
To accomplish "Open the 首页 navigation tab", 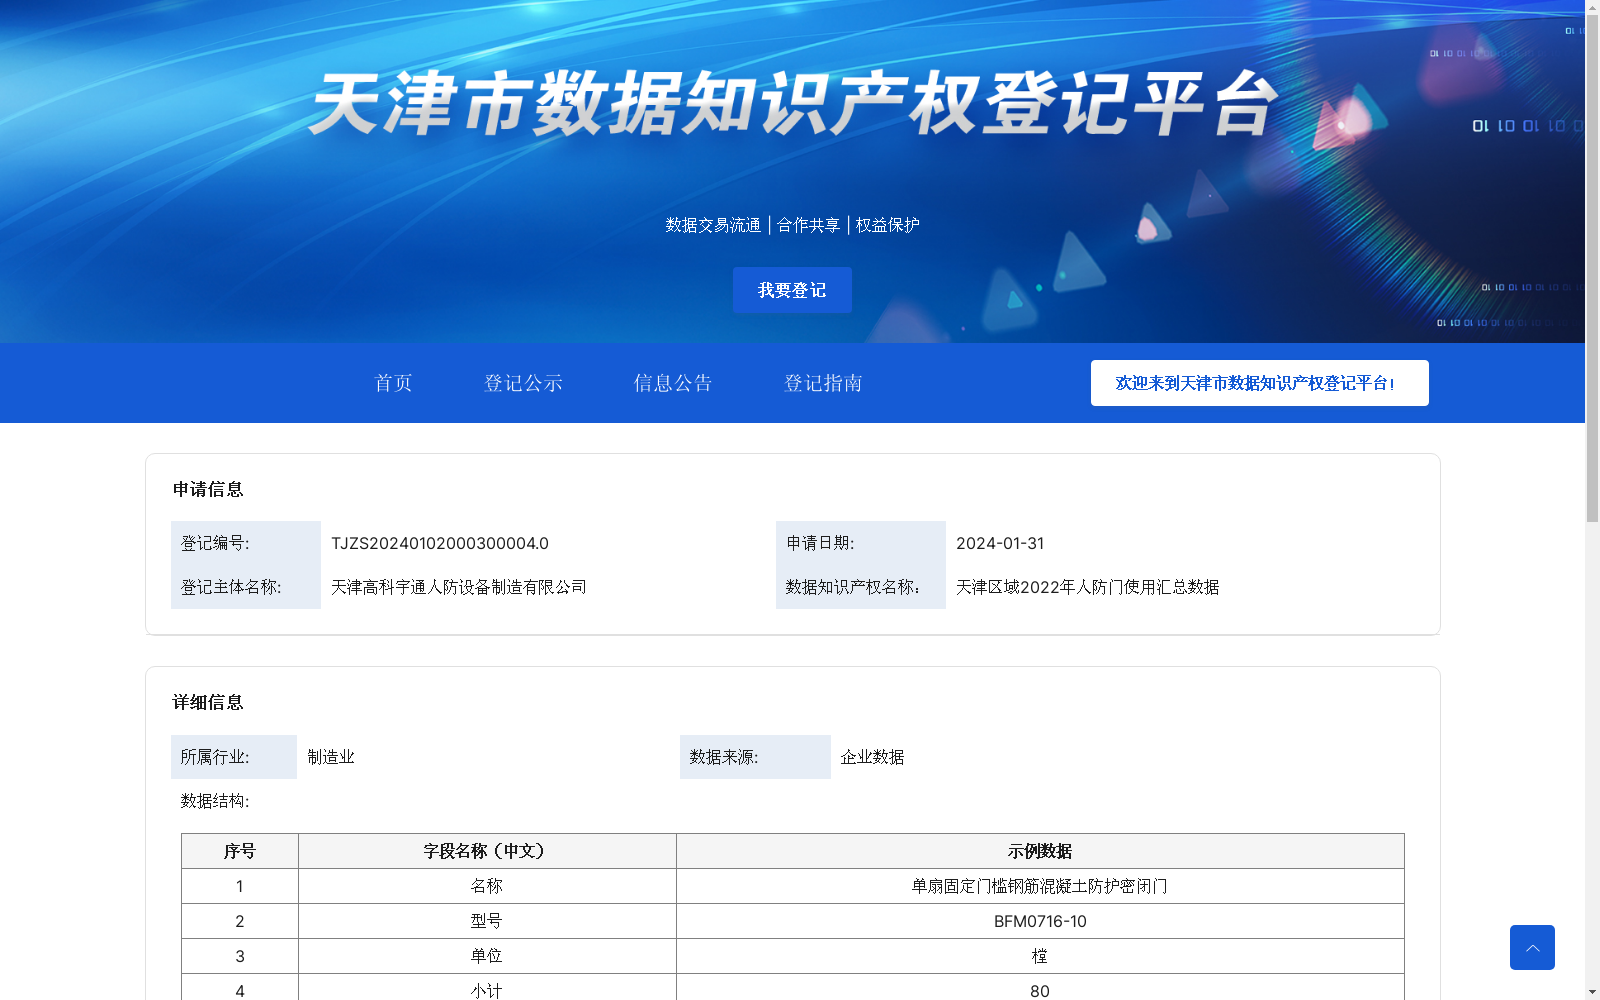I will coord(393,383).
